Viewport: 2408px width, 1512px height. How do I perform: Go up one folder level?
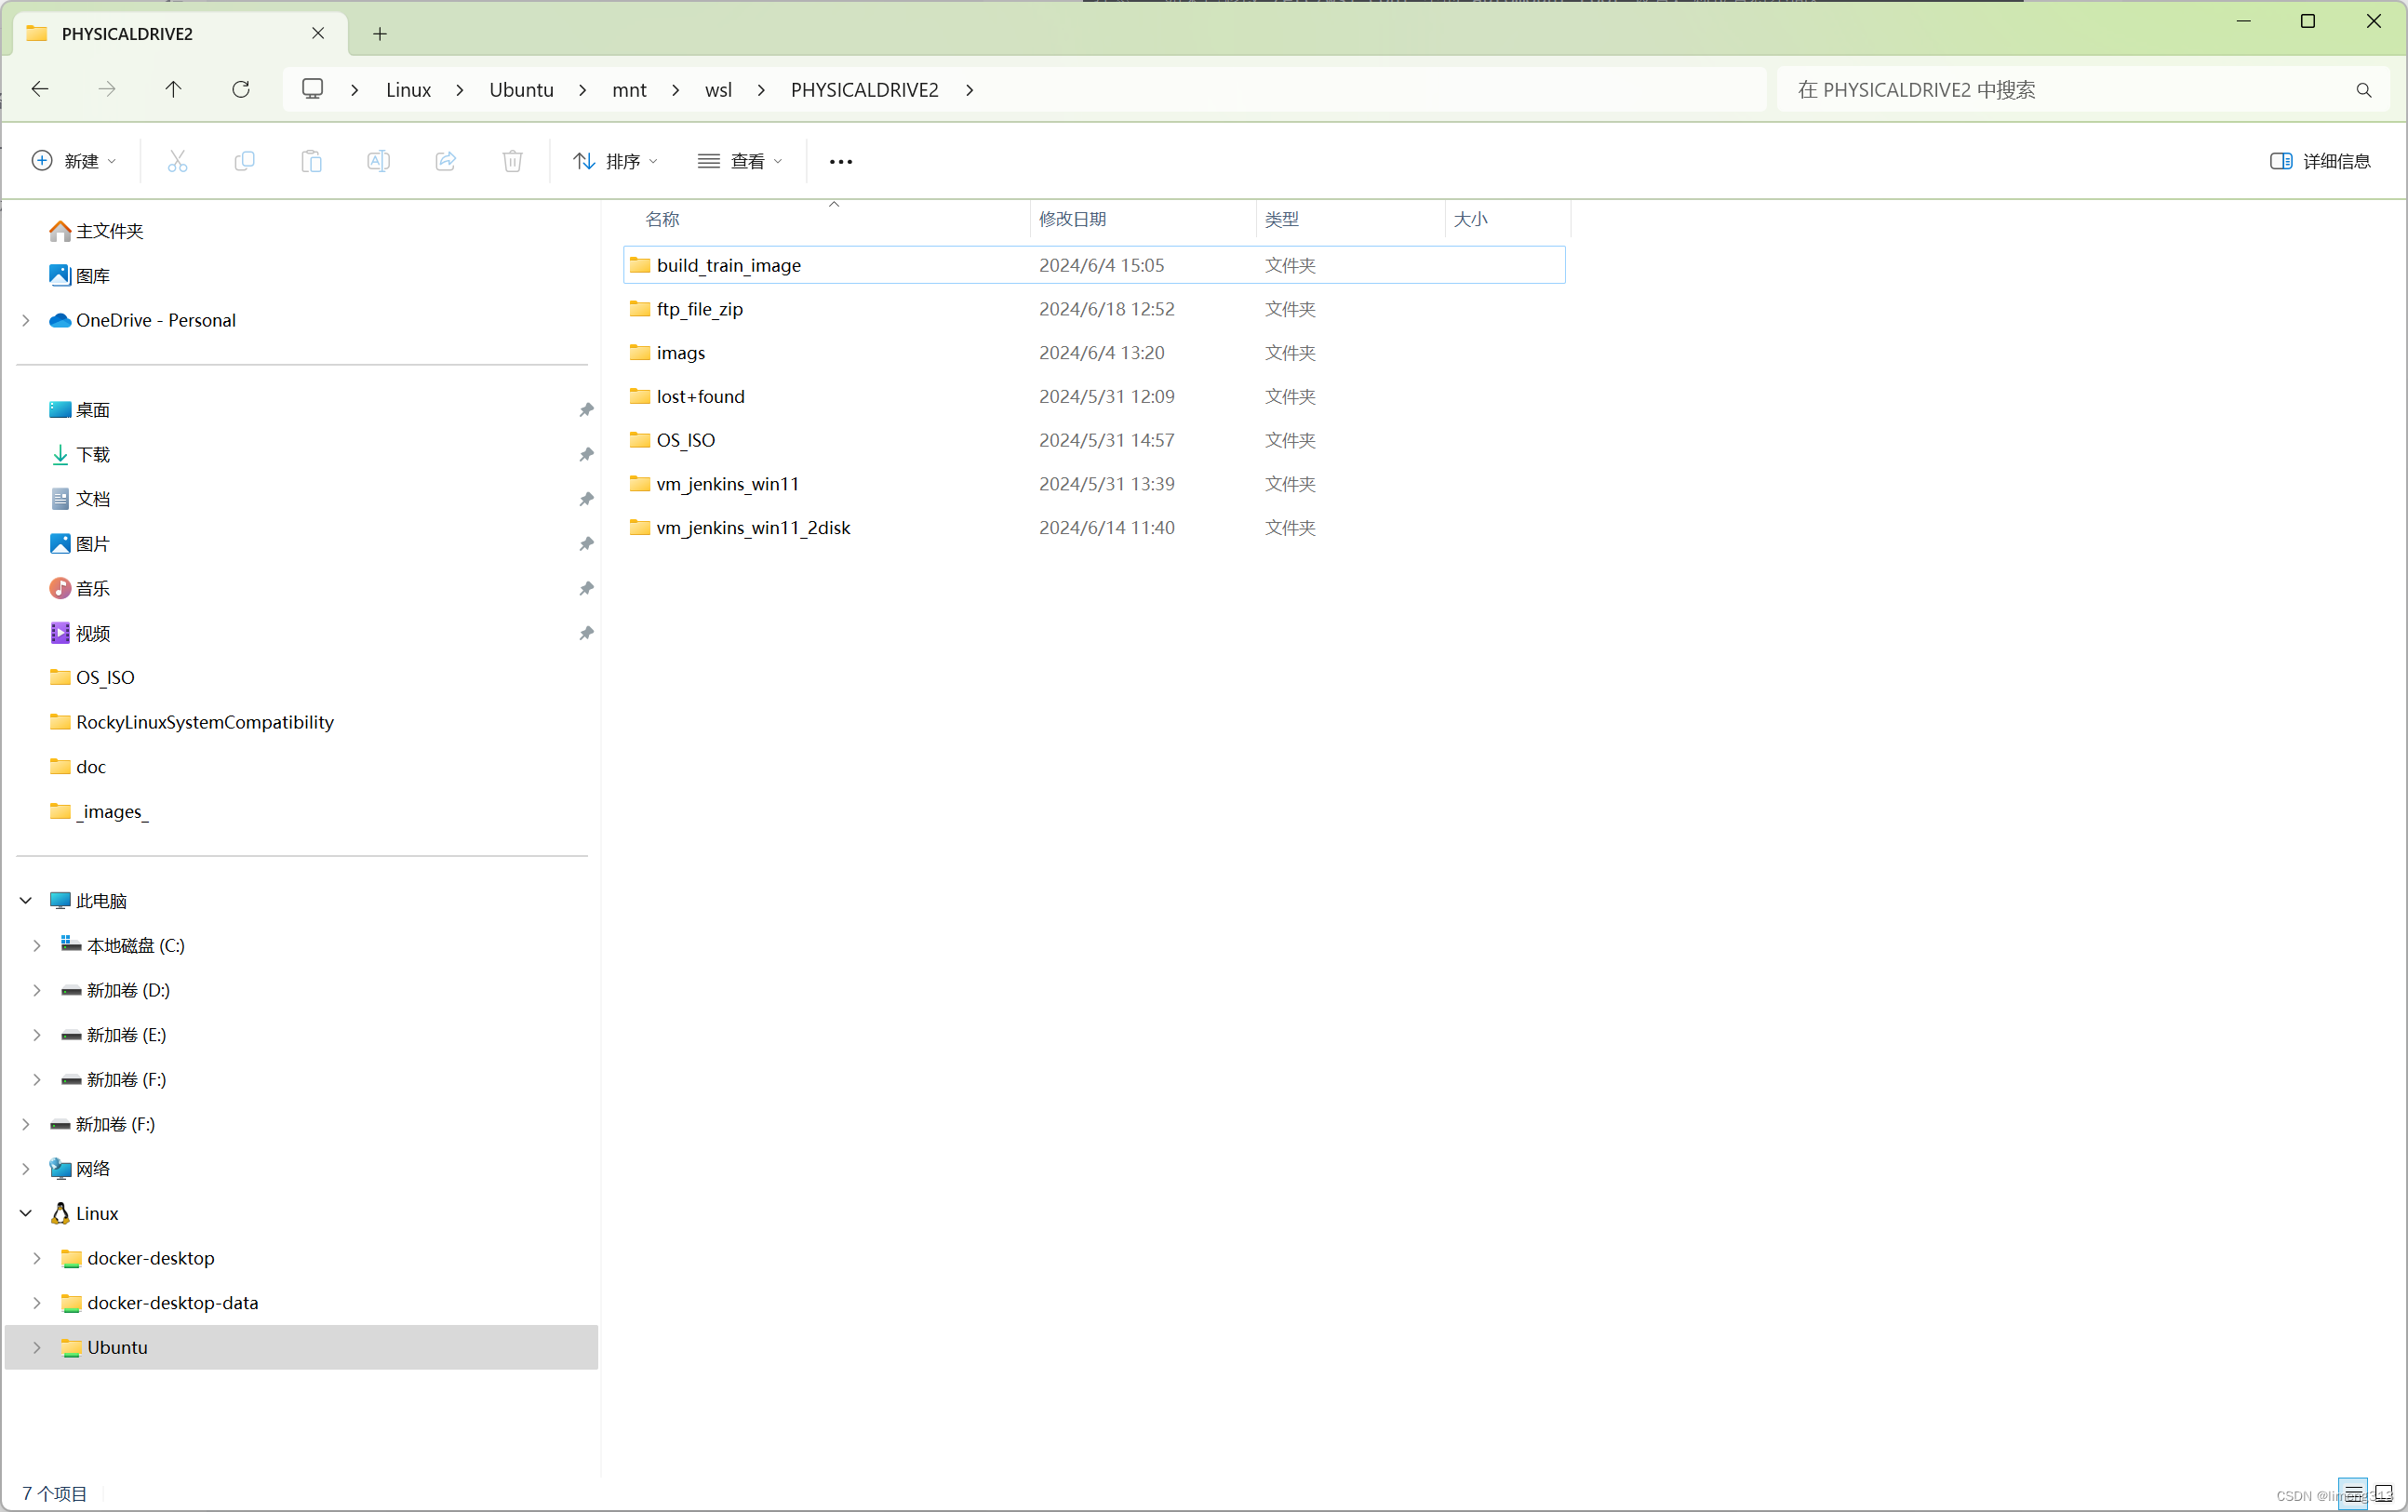173,90
